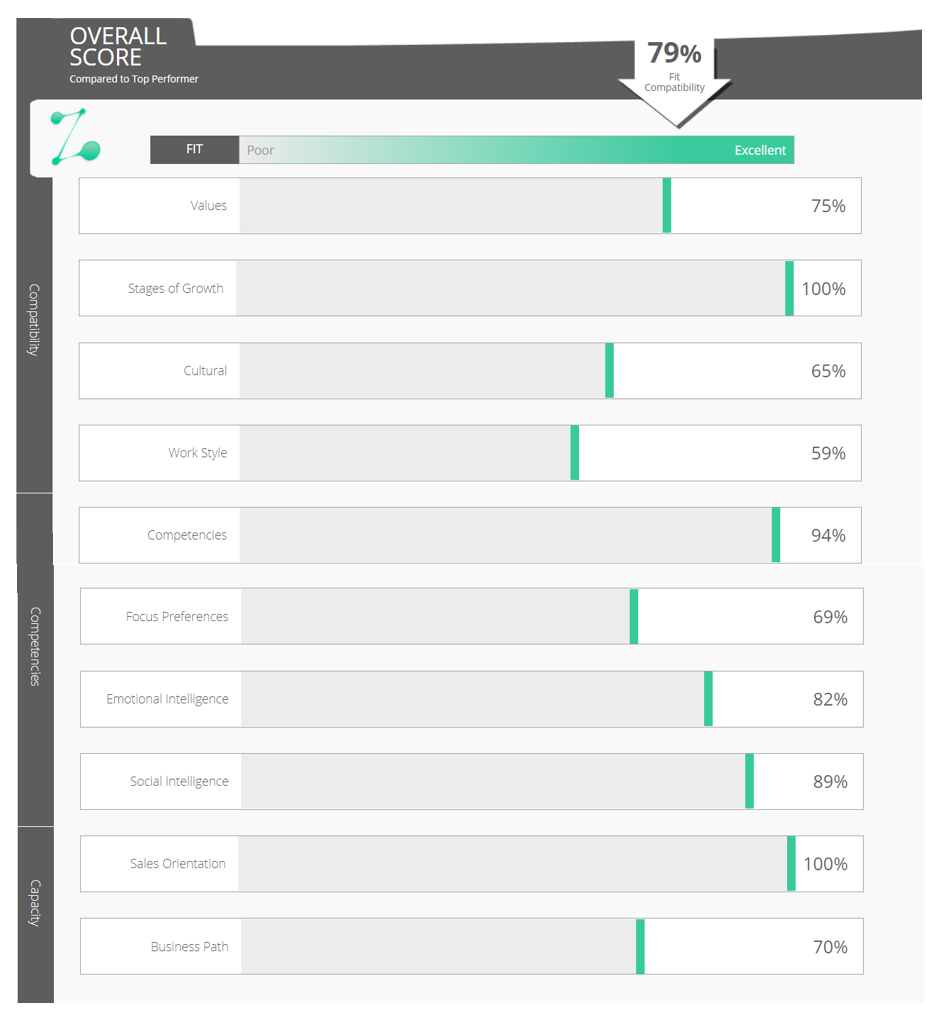This screenshot has width=935, height=1021.
Task: Click the 94% Competencies score value
Action: 828,536
